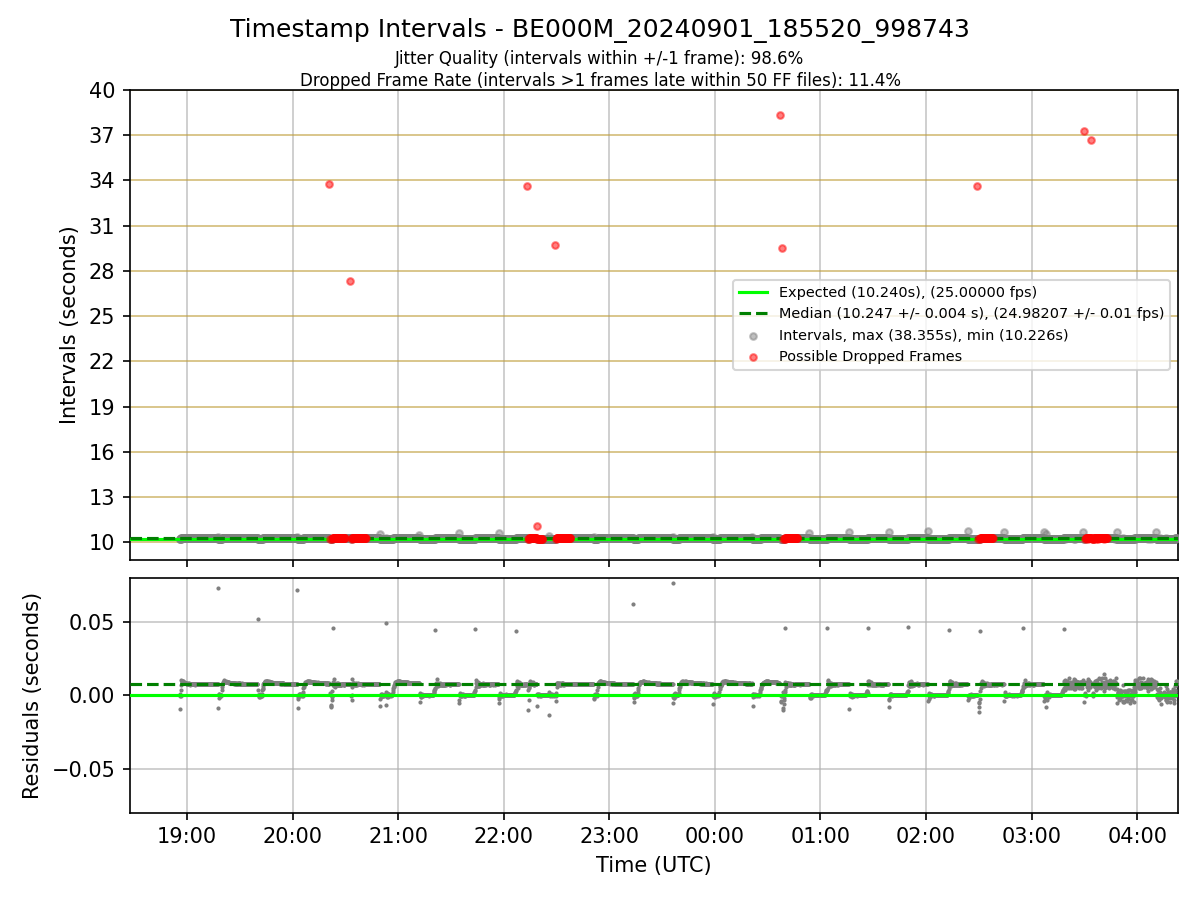1200x900 pixels.
Task: Click the 'Residuals (seconds)' y-axis label
Action: pyautogui.click(x=32, y=696)
